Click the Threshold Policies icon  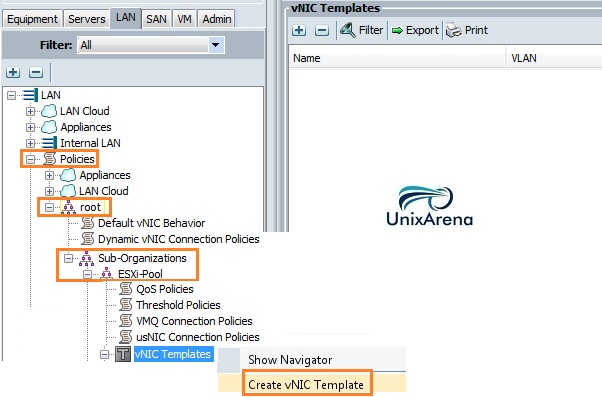click(x=126, y=305)
